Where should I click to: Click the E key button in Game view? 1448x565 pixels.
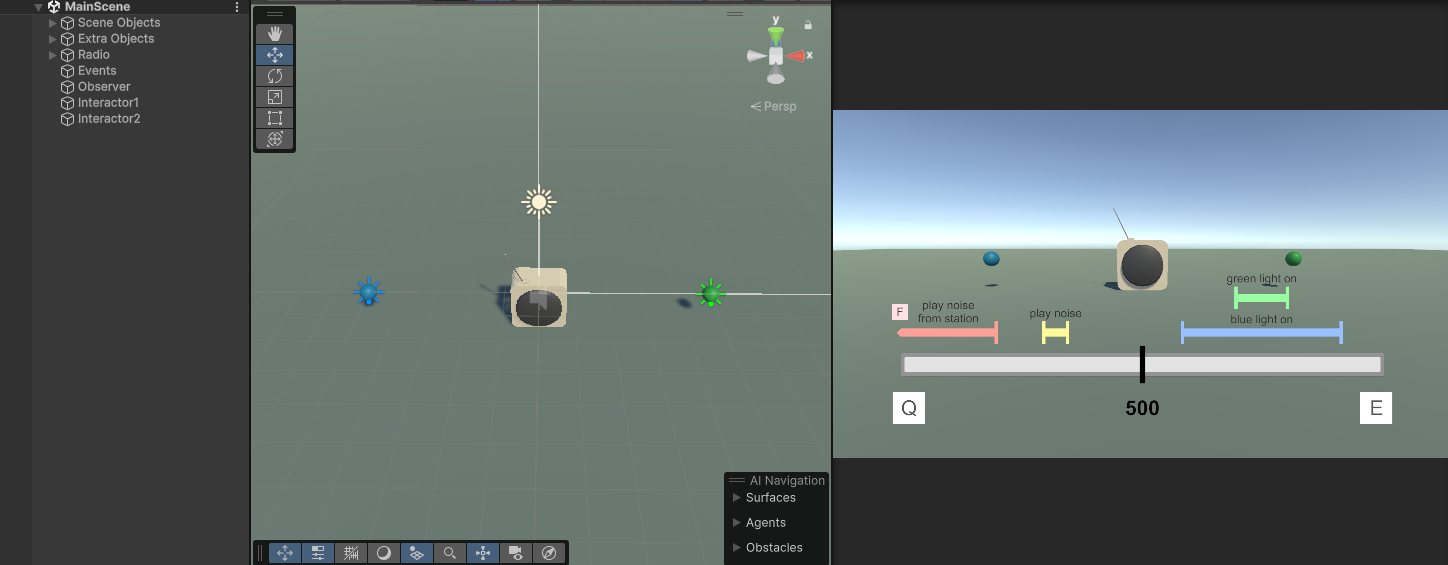1376,408
